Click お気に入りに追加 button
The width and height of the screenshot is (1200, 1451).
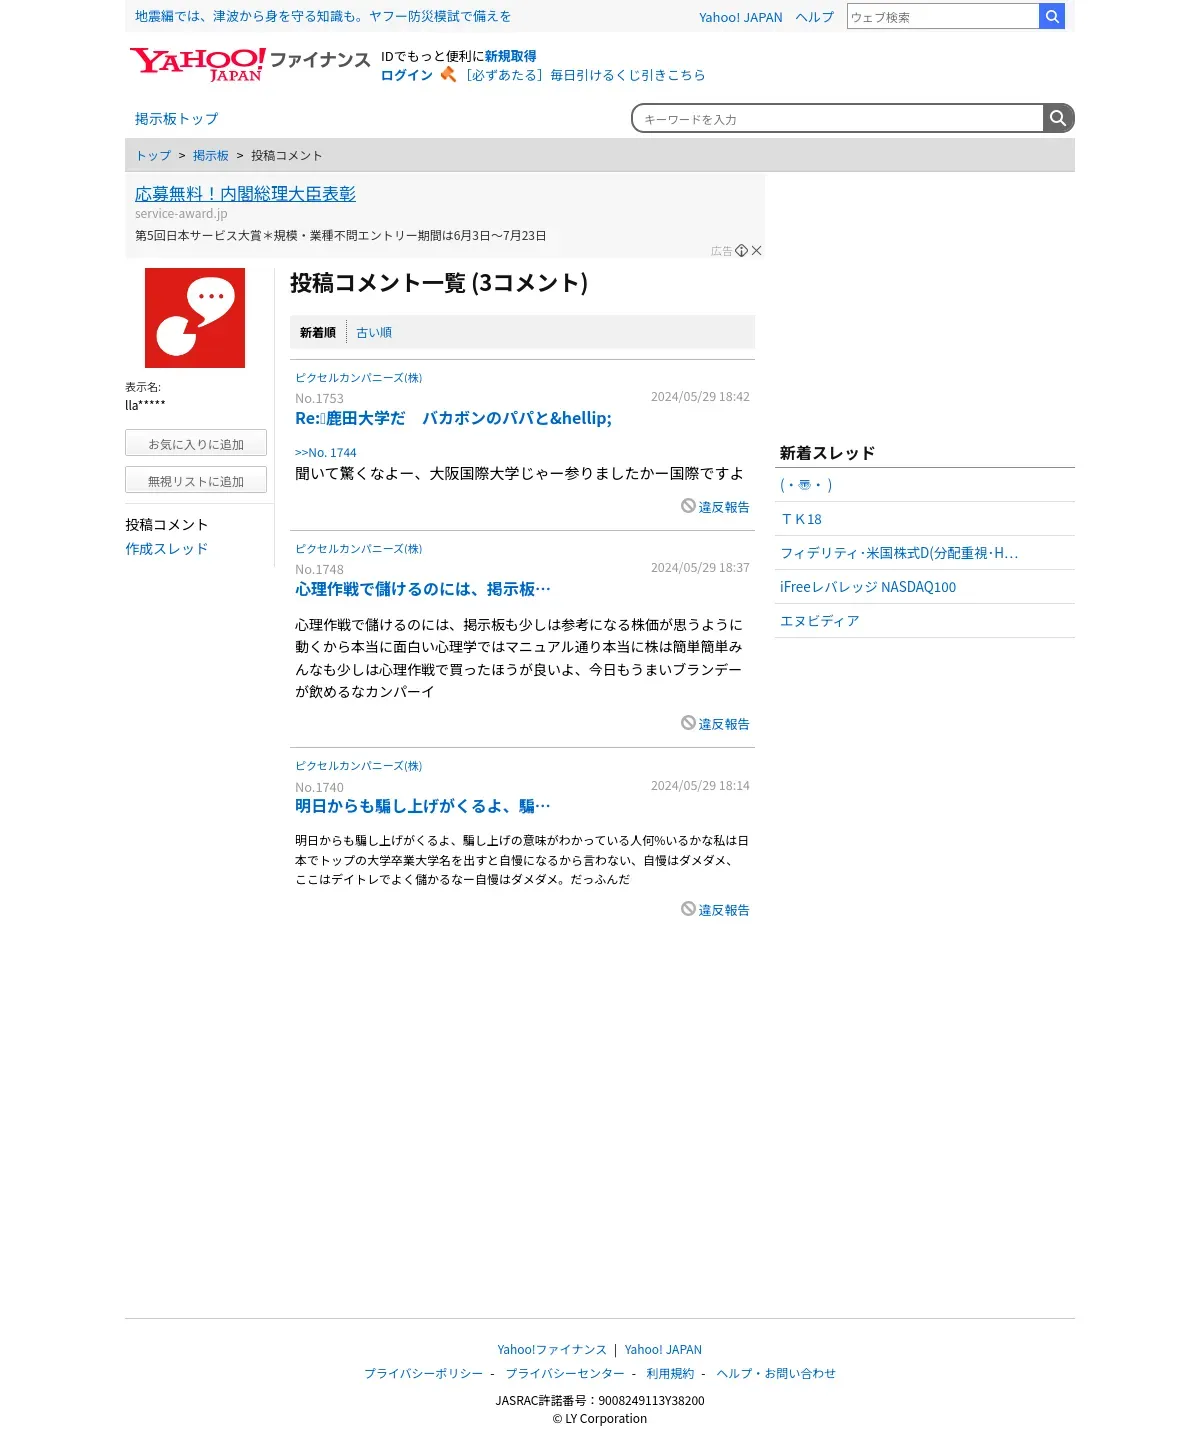(x=196, y=443)
